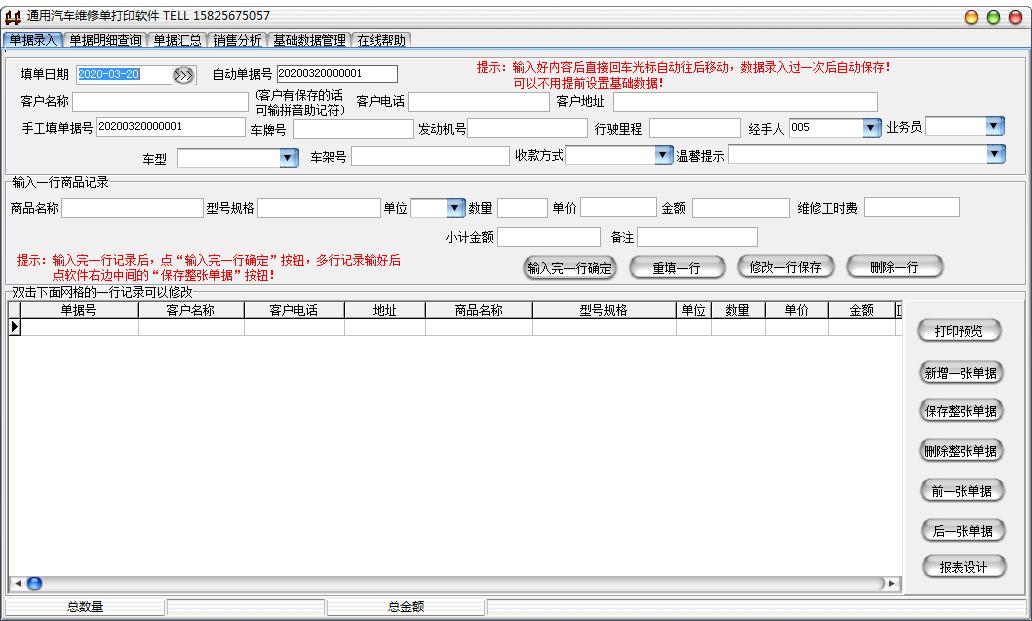The width and height of the screenshot is (1032, 621).
Task: Open the 经手人 dropdown
Action: click(x=871, y=128)
